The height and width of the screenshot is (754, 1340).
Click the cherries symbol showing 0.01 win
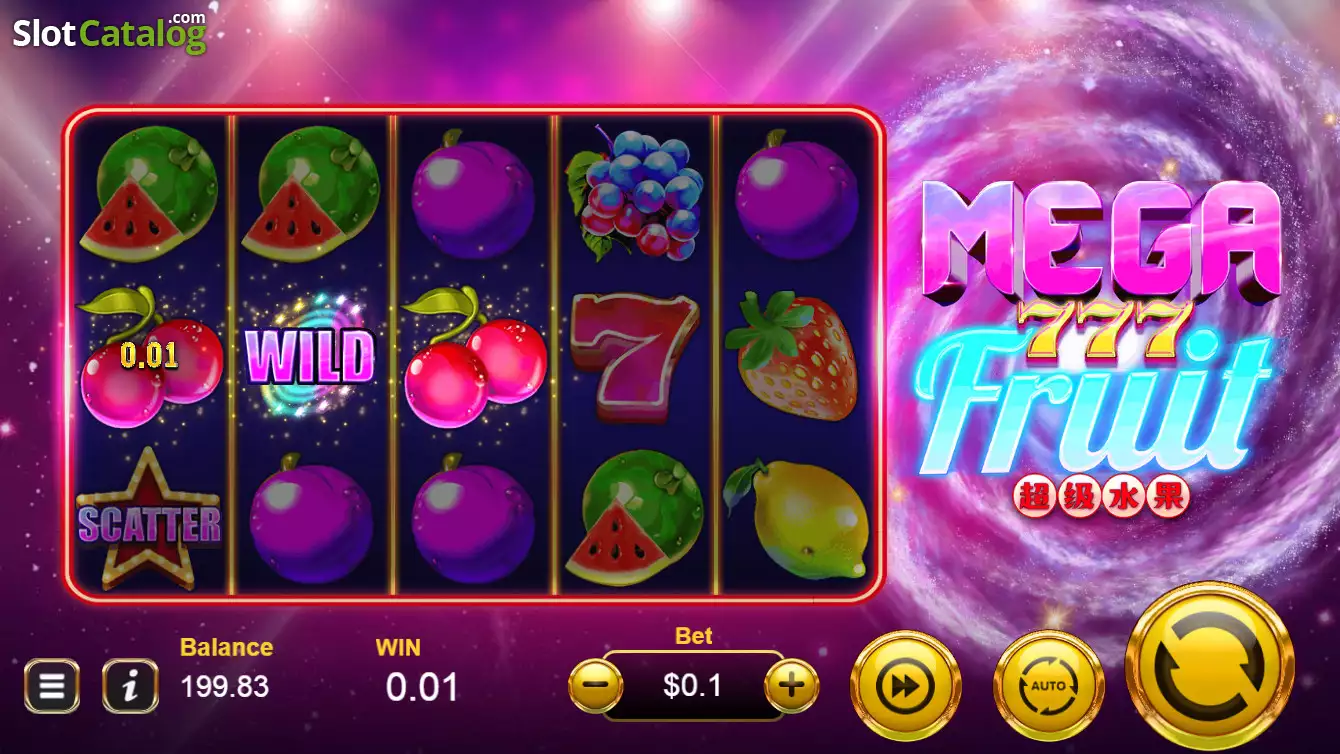click(150, 357)
